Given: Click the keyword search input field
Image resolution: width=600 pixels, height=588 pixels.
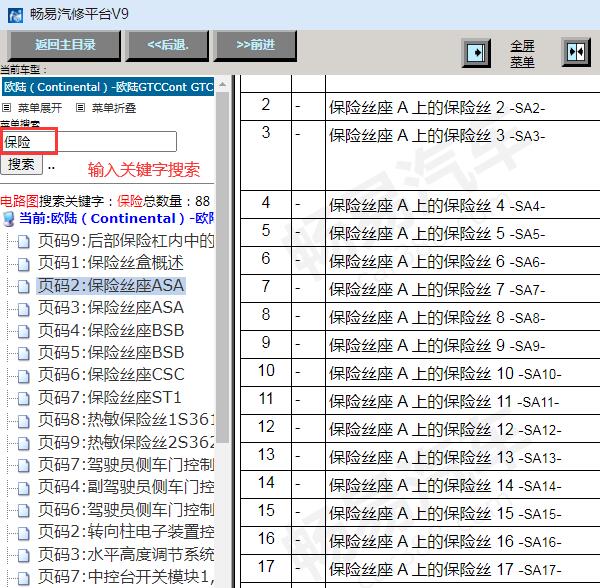Looking at the screenshot, I should tap(89, 142).
